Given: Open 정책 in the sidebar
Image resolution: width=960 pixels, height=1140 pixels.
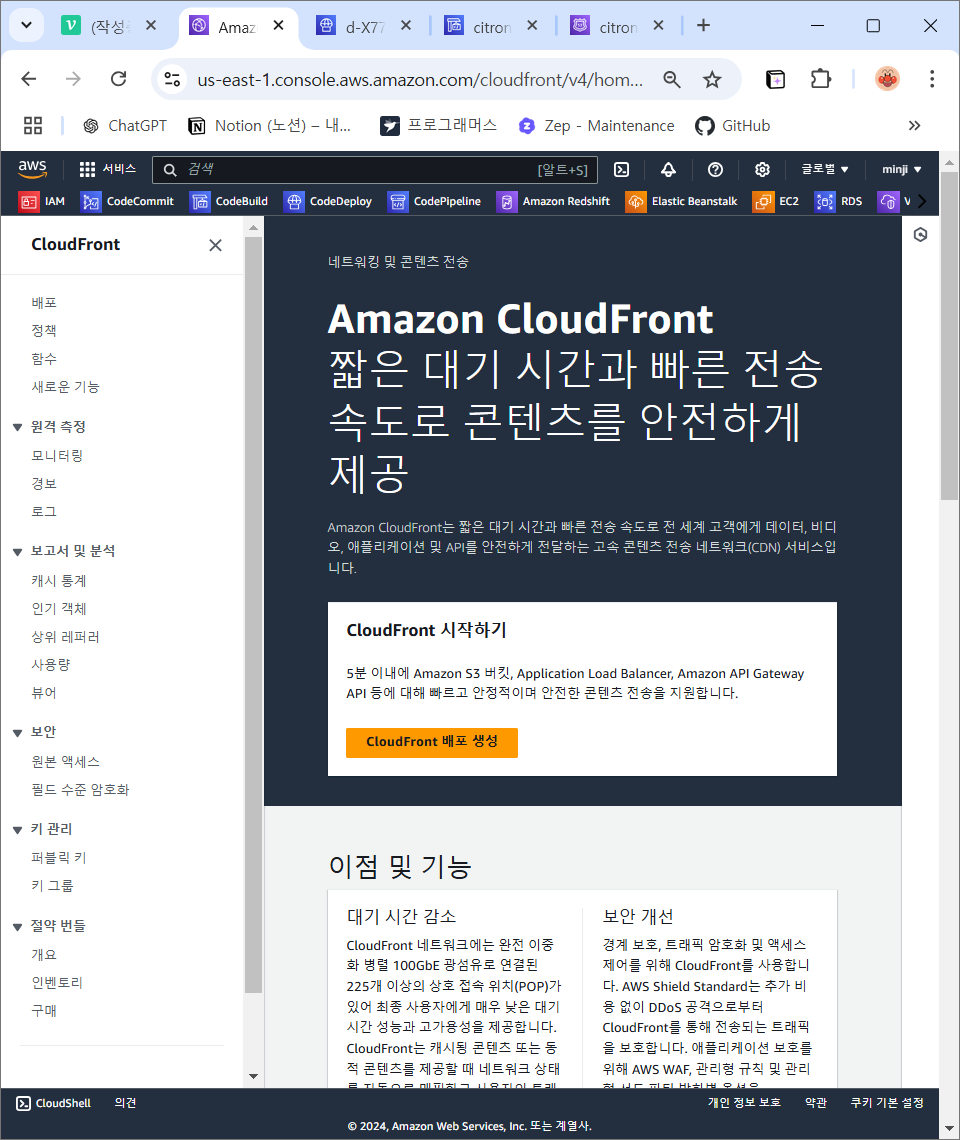Looking at the screenshot, I should (44, 331).
